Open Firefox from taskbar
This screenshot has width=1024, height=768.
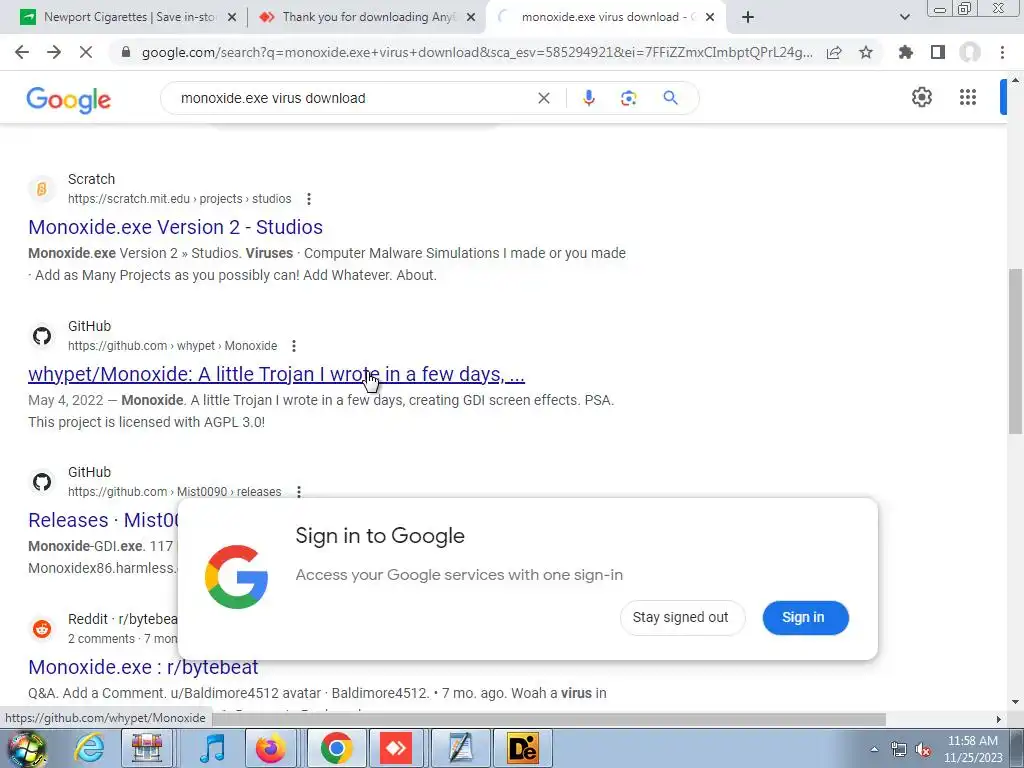pos(270,748)
